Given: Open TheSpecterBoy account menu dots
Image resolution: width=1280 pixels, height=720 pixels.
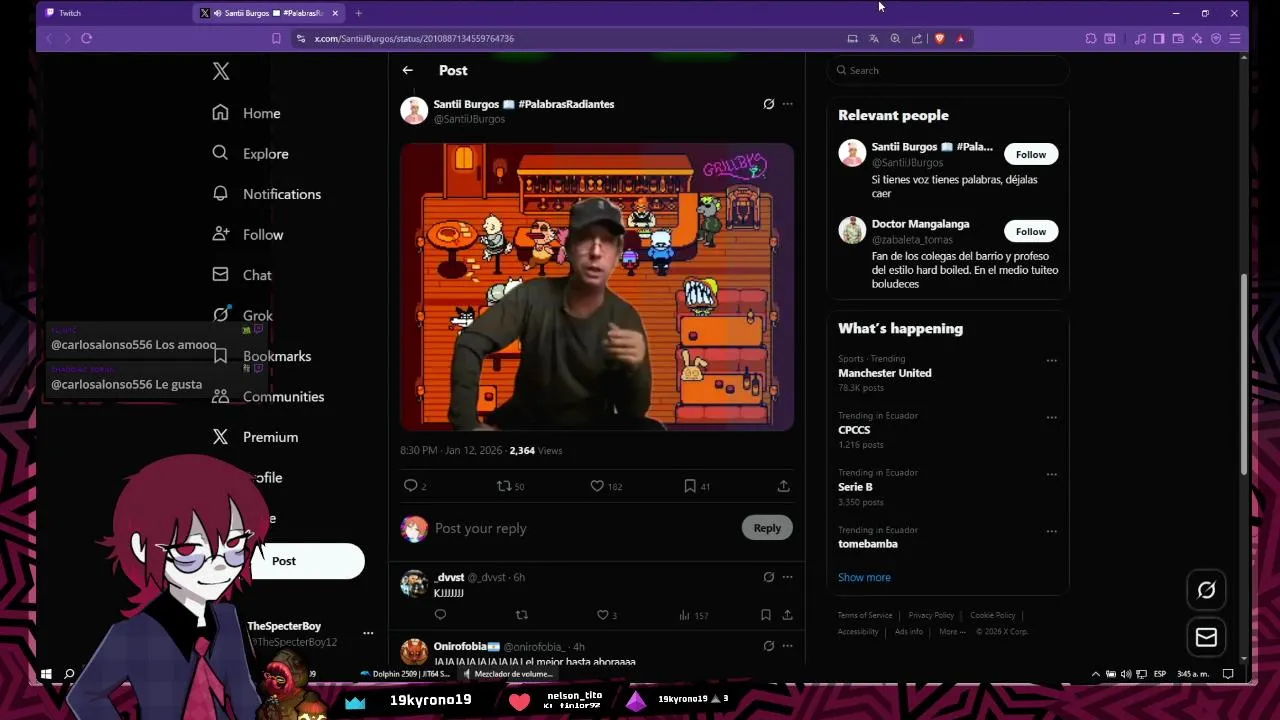Looking at the screenshot, I should [x=368, y=633].
